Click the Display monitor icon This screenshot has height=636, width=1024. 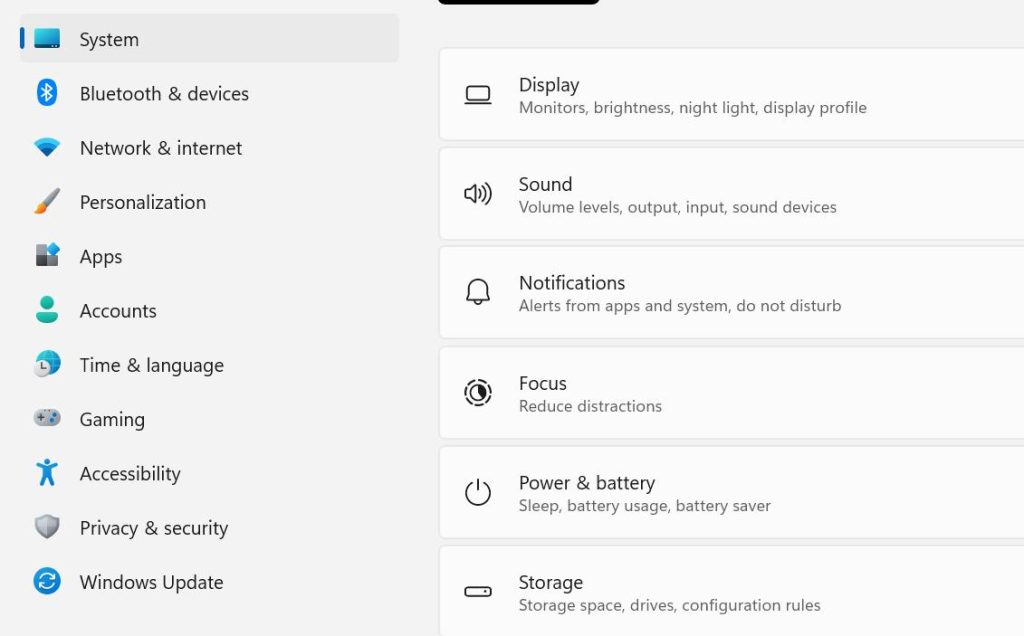[478, 95]
